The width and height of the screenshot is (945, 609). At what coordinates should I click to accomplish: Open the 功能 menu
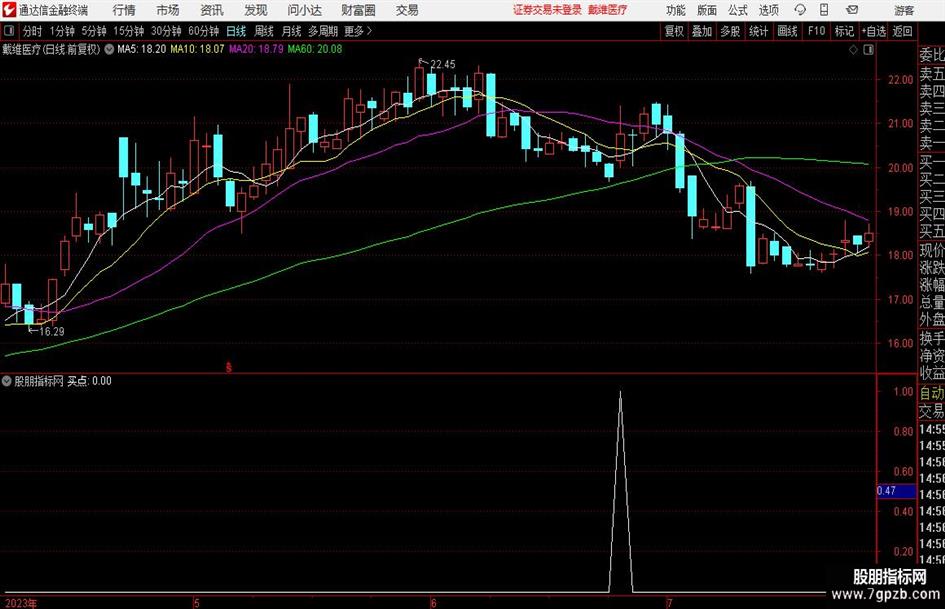(x=676, y=10)
